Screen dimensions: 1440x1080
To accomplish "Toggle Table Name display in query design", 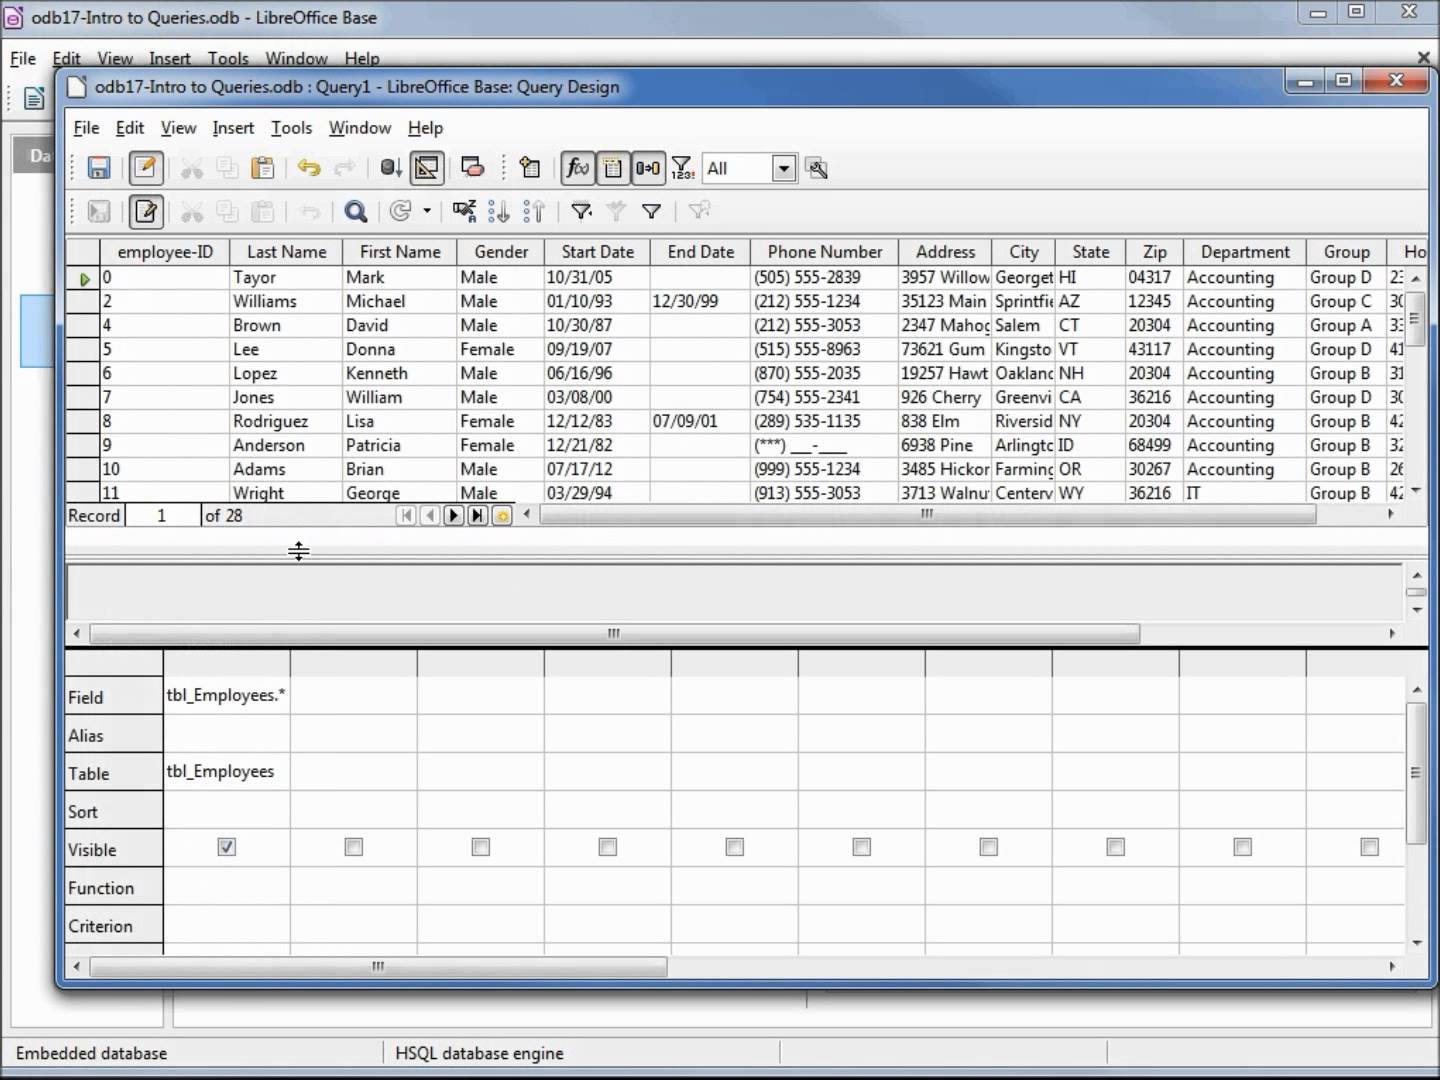I will [613, 168].
